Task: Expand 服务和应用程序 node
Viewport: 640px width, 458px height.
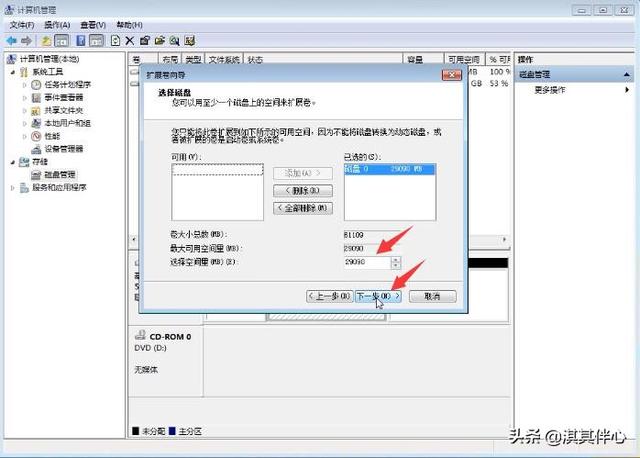Action: click(x=13, y=187)
